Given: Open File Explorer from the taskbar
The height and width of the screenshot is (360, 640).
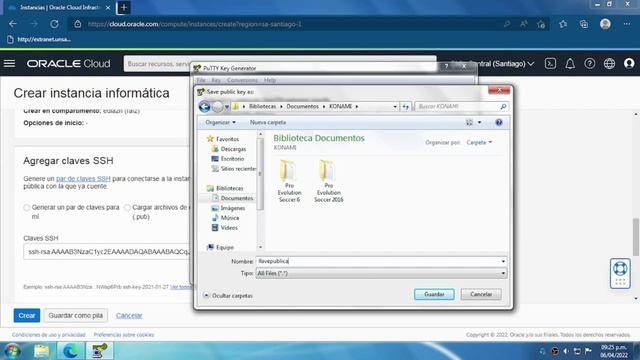Looking at the screenshot, I should pyautogui.click(x=42, y=351).
